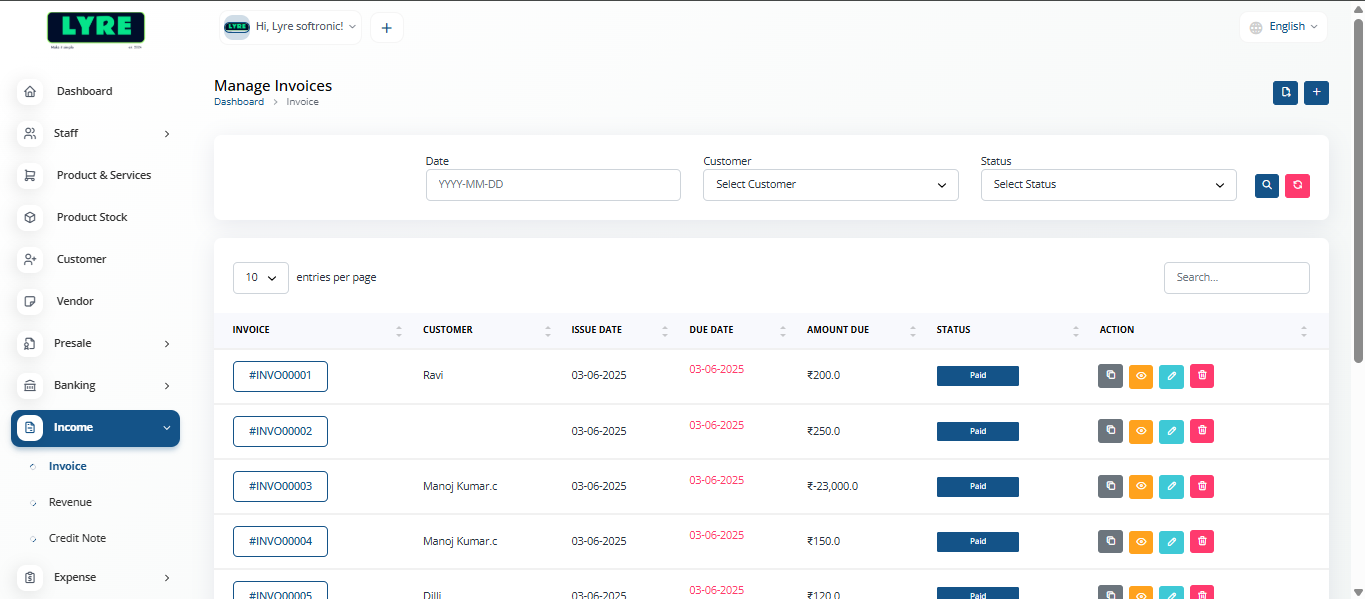
Task: Delete invoice #INVO00003 with trash icon
Action: [1202, 486]
